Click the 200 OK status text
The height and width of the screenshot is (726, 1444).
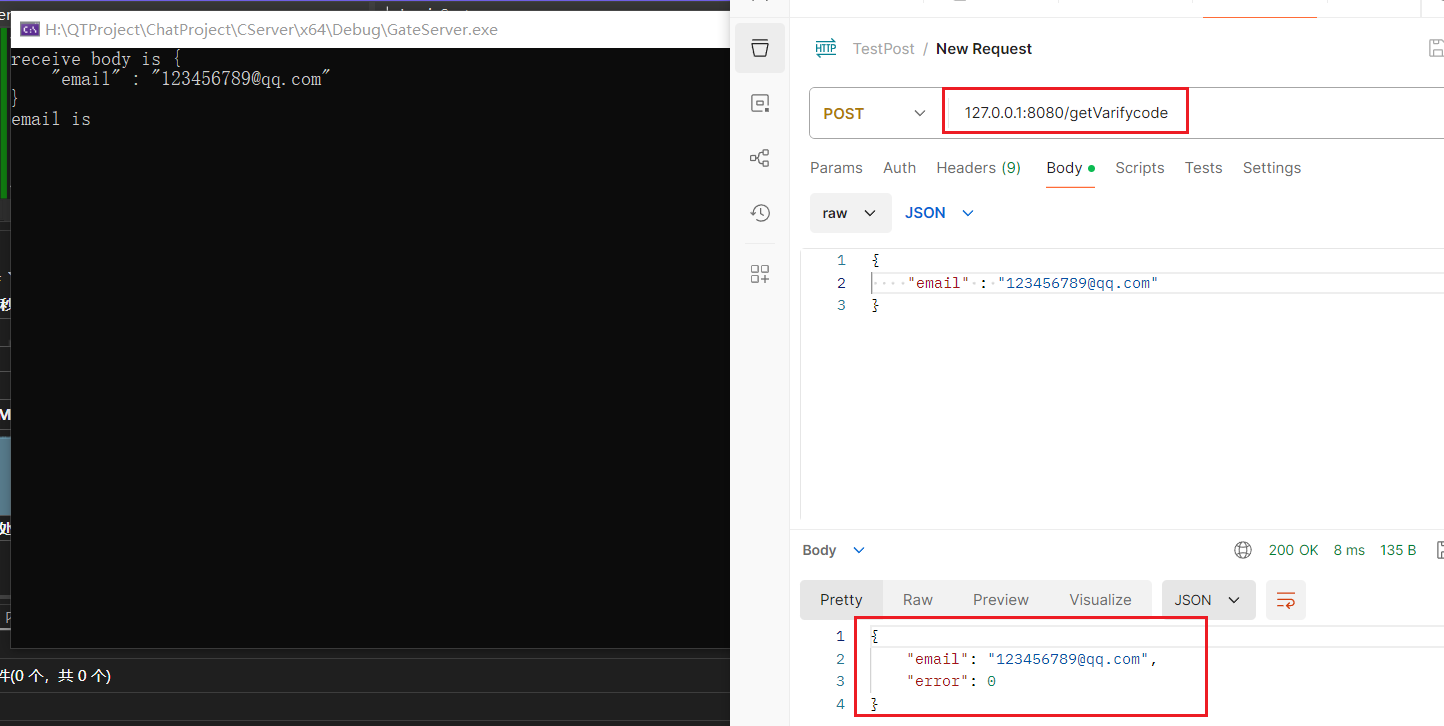click(x=1293, y=550)
